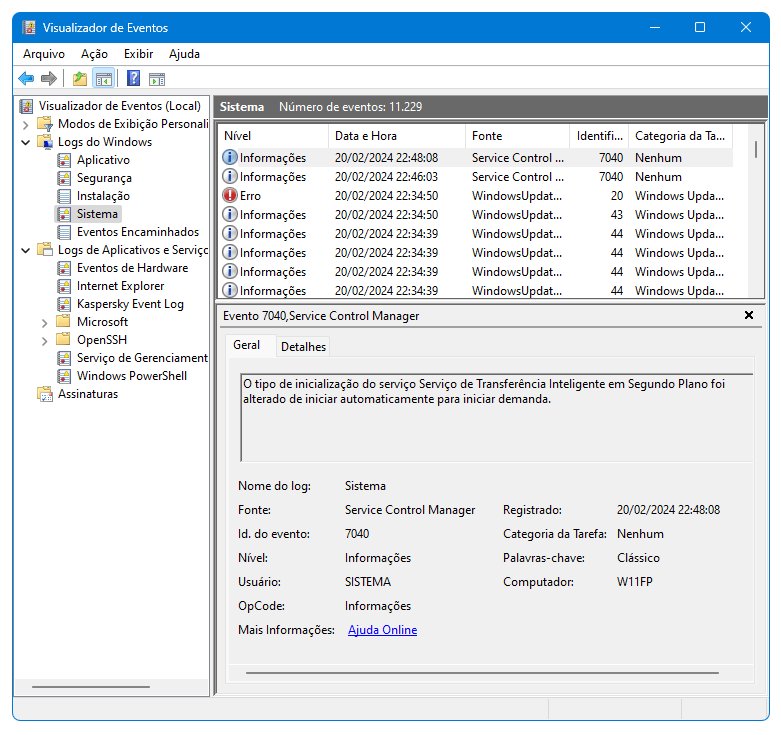
Task: Click the OpenSSH folder icon
Action: point(63,340)
